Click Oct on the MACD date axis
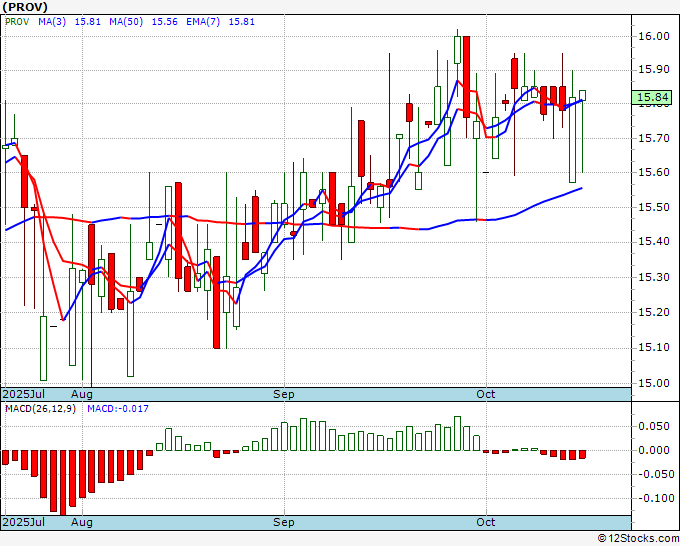 coord(486,522)
